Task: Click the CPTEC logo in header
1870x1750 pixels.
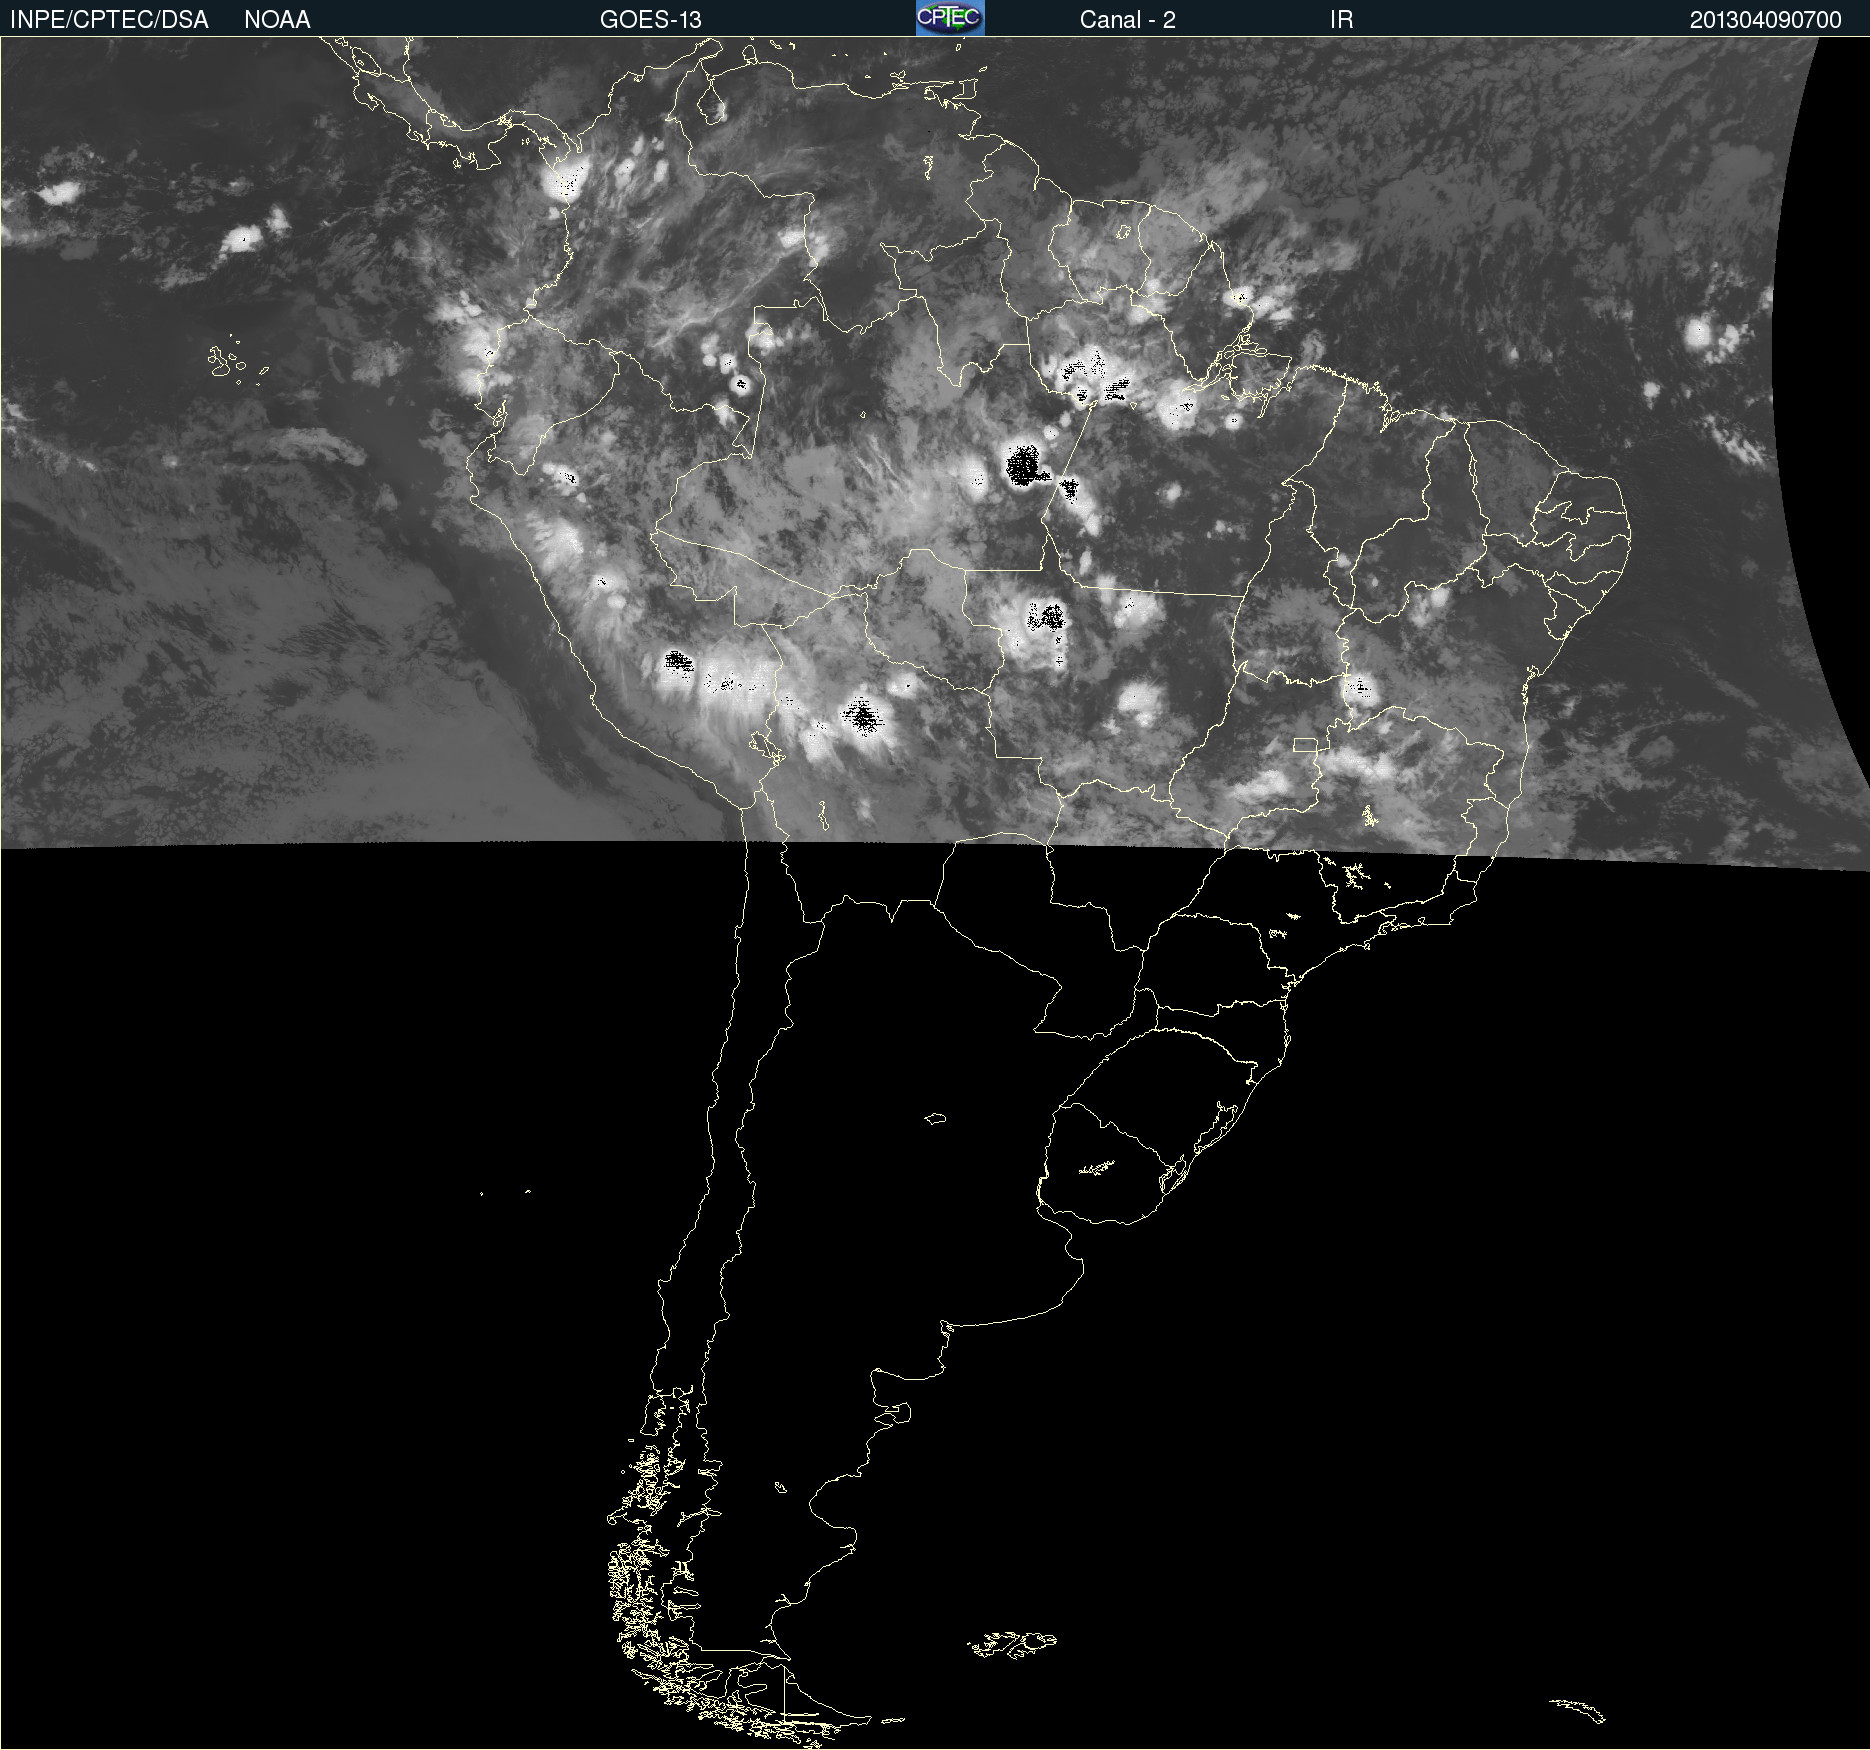Action: (950, 18)
